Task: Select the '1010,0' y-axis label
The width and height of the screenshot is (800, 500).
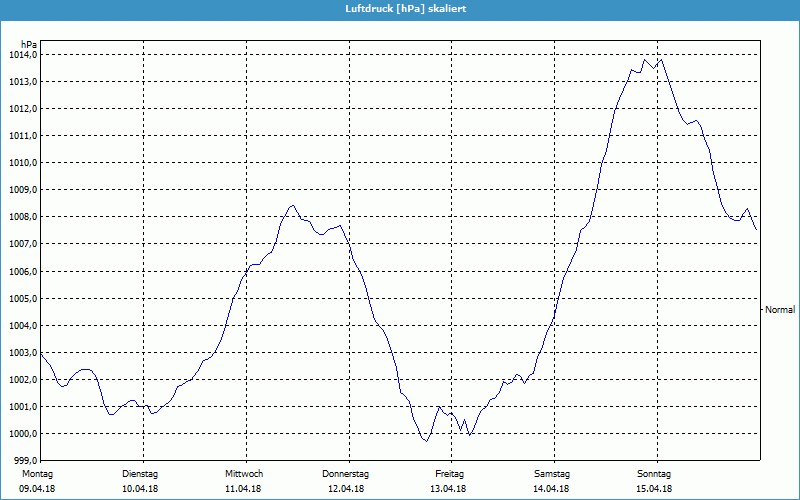Action: (x=22, y=163)
